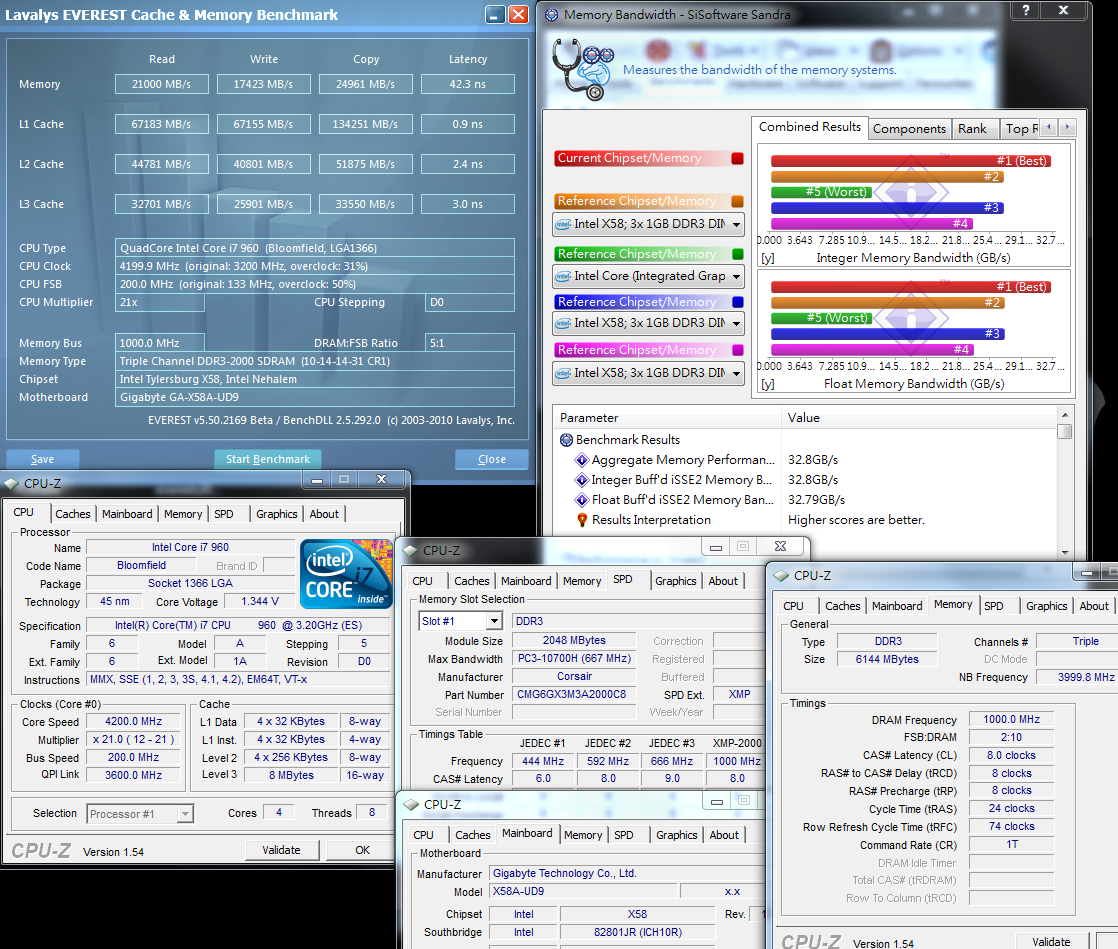Screen dimensions: 1118x949
Task: Click the stethoscope icon in Sandra header
Action: point(582,68)
